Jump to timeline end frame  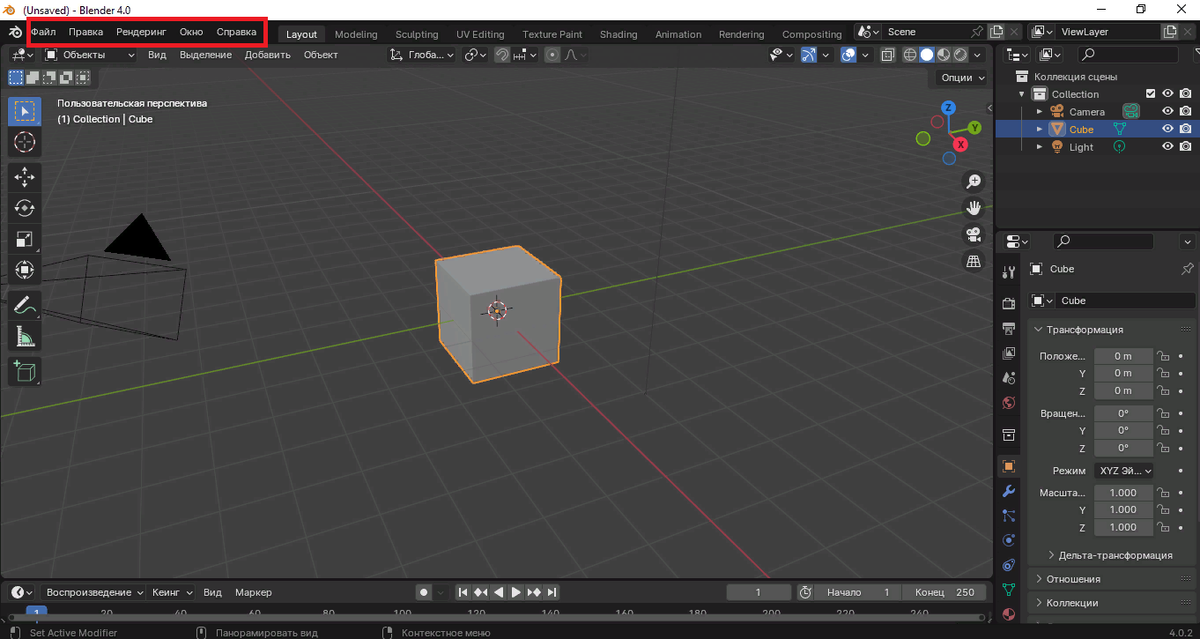pos(552,592)
